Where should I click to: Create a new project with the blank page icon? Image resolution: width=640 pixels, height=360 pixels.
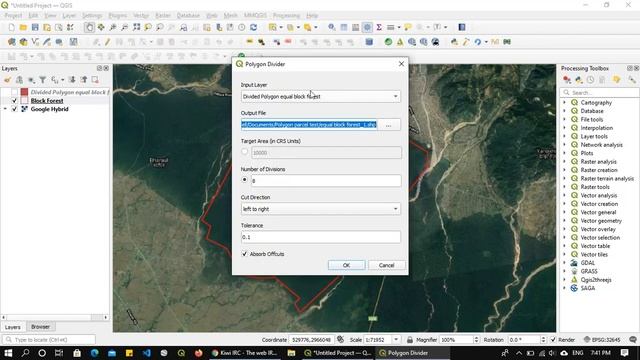pyautogui.click(x=11, y=27)
